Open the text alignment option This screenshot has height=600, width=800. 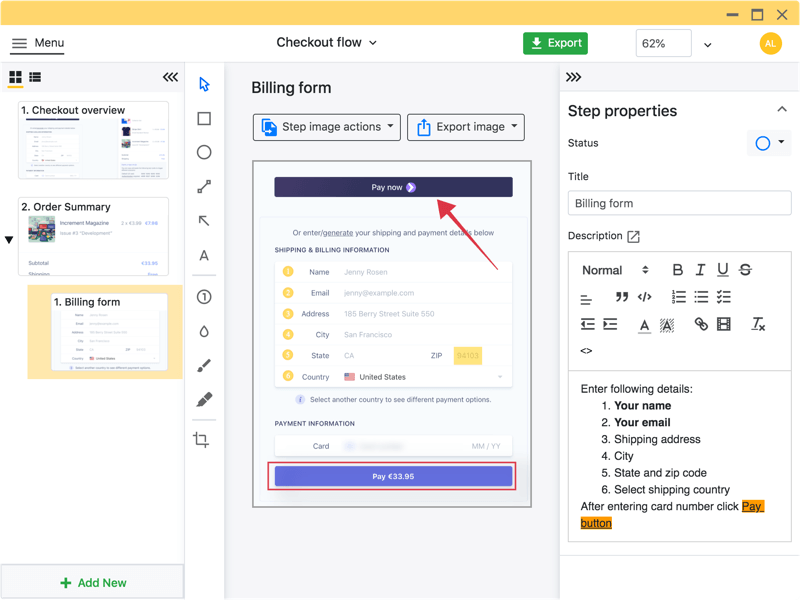click(x=586, y=299)
